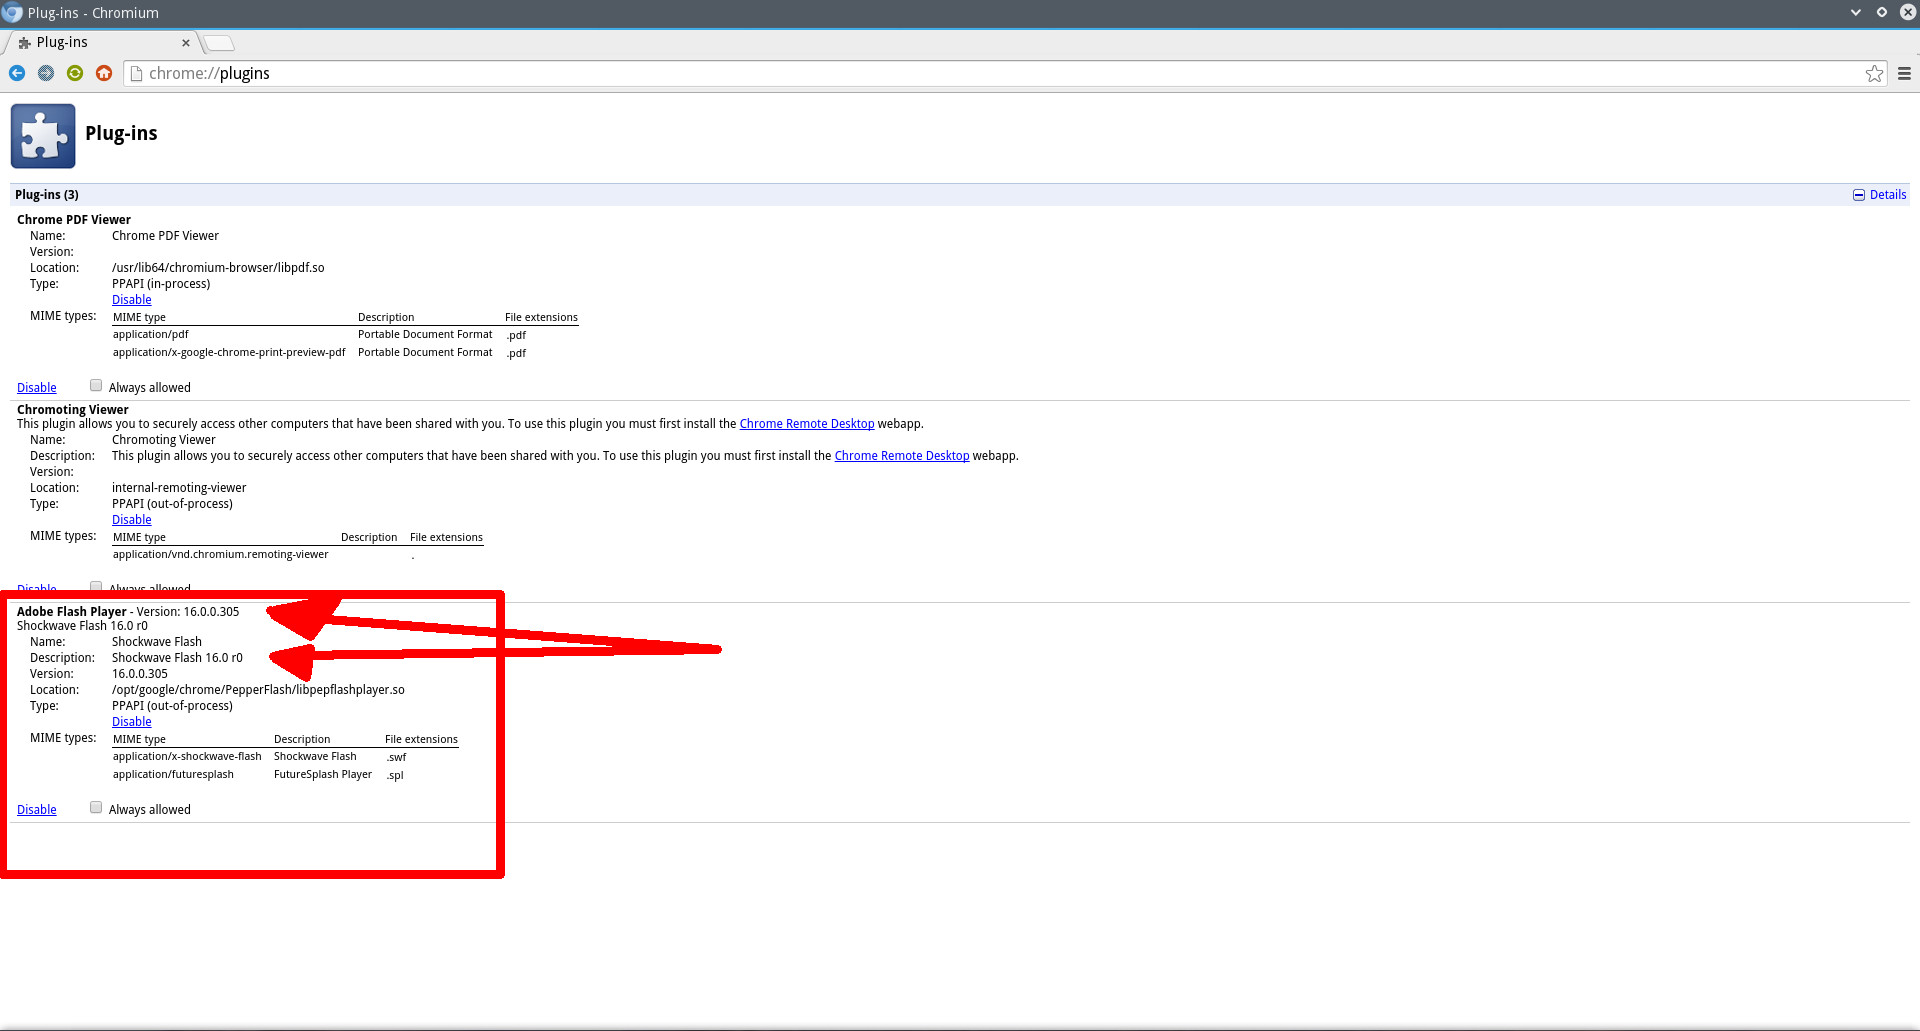Screen dimensions: 1920x1031
Task: Open the Chromium hamburger menu
Action: (1904, 73)
